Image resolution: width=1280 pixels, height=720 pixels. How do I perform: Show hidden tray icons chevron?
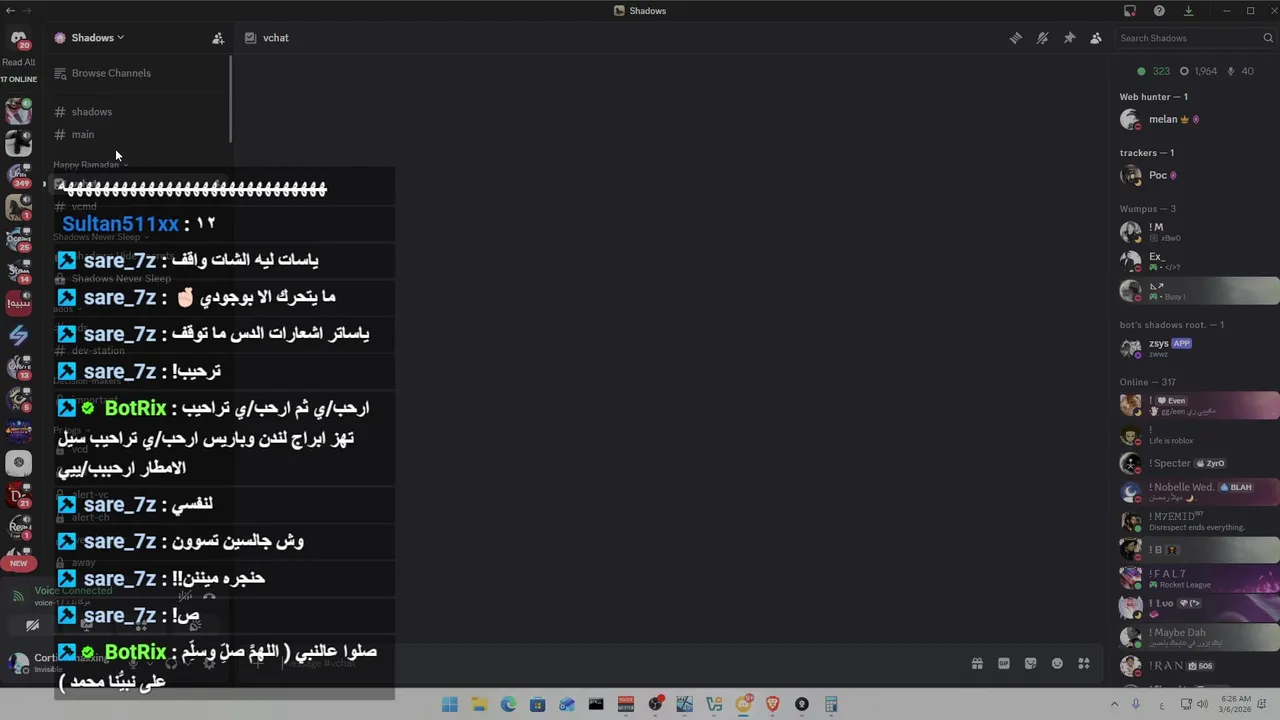pos(1114,704)
